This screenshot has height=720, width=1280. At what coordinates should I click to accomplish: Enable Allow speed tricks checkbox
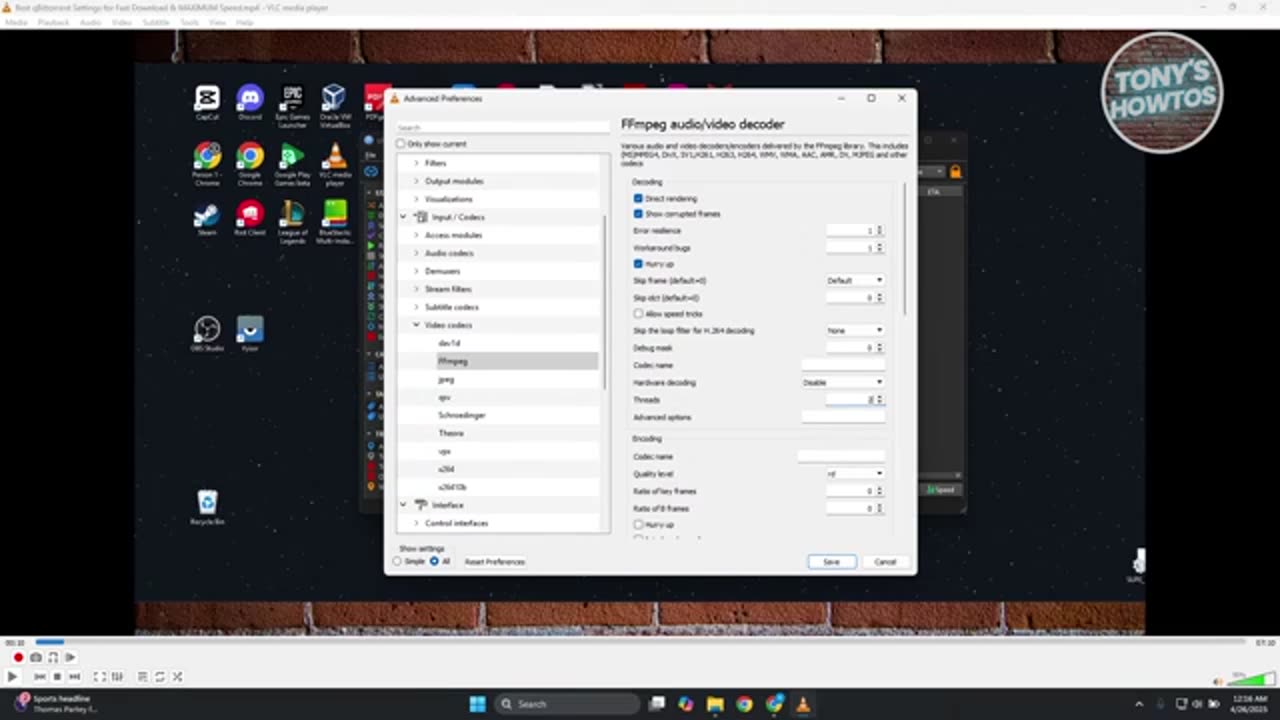pyautogui.click(x=638, y=314)
